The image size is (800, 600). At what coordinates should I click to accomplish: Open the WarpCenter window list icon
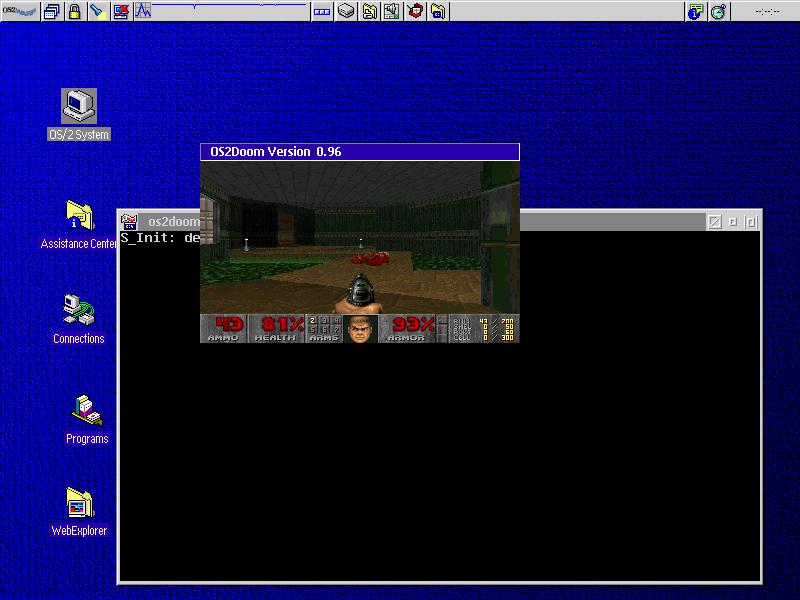[x=52, y=11]
